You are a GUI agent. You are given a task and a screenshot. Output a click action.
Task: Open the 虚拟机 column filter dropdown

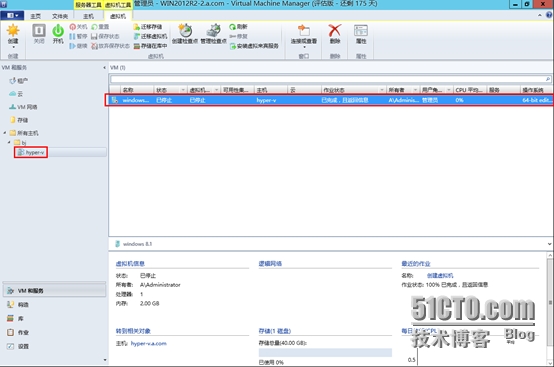click(216, 90)
